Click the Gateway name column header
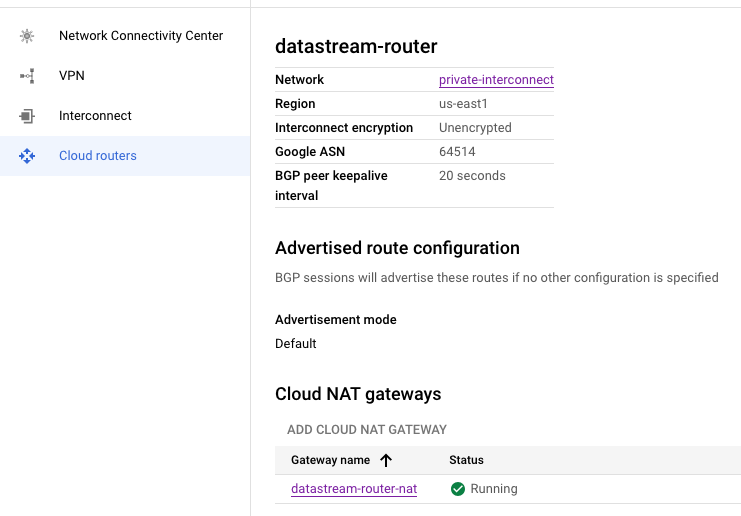 tap(330, 460)
